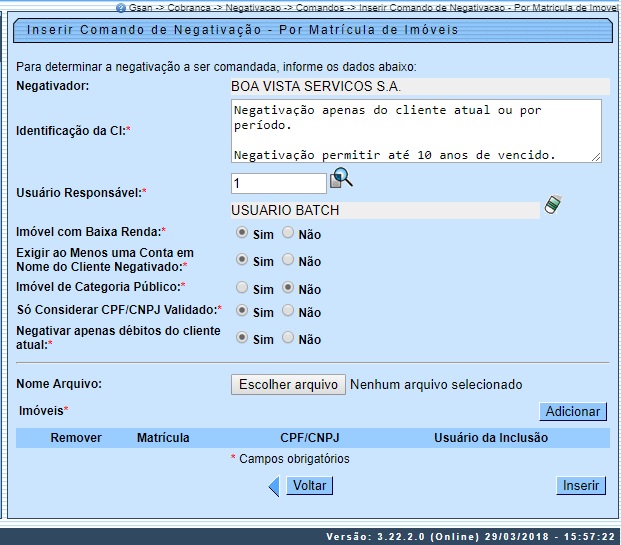The width and height of the screenshot is (621, 545).
Task: Click the magnifier icon to search Usuário Responsável
Action: 342,179
